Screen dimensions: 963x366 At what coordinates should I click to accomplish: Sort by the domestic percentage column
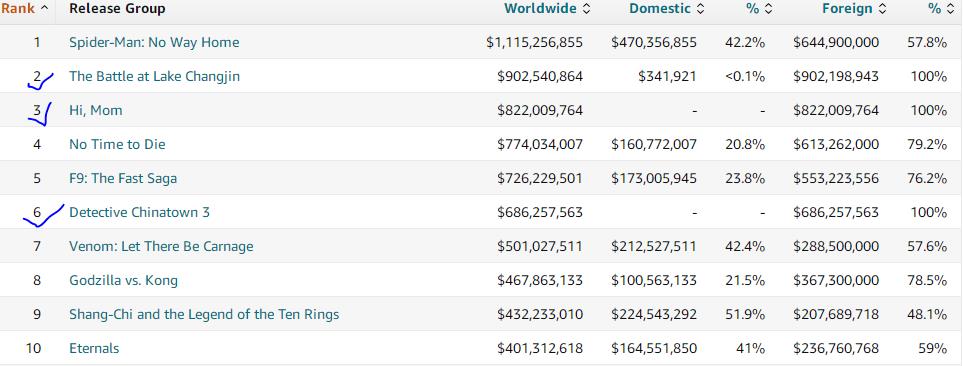758,9
